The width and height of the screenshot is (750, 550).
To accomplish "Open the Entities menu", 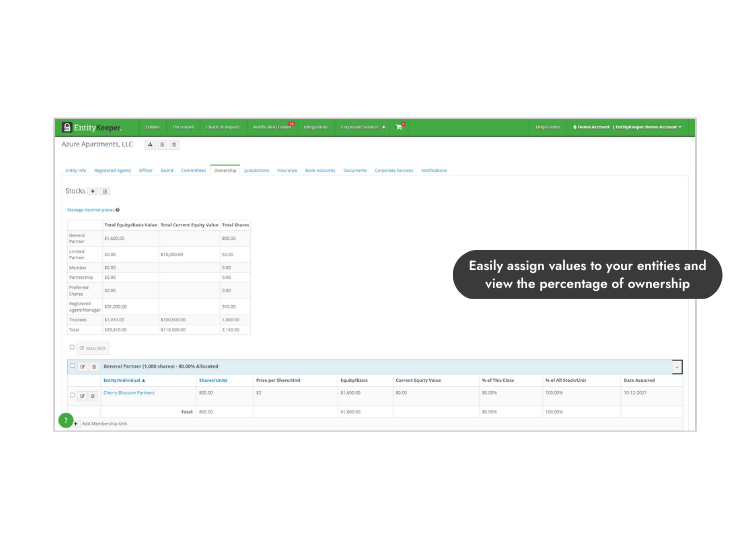I will pos(153,127).
